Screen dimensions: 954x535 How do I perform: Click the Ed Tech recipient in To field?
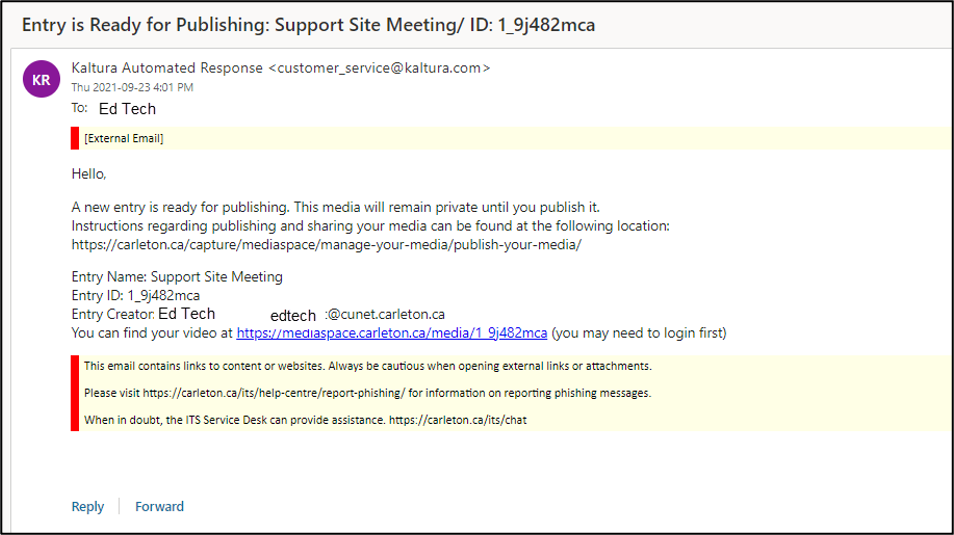click(127, 109)
